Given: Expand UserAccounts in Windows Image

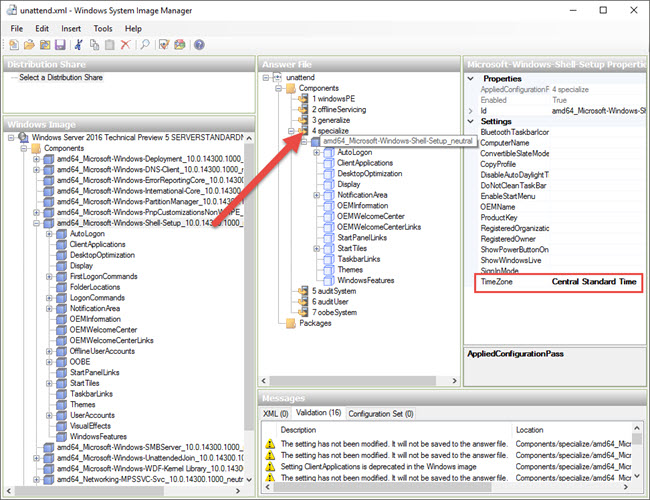Looking at the screenshot, I should tap(49, 415).
